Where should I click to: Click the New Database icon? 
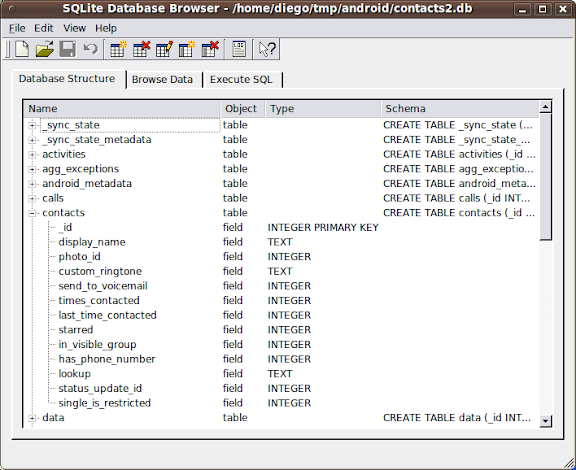pos(22,49)
